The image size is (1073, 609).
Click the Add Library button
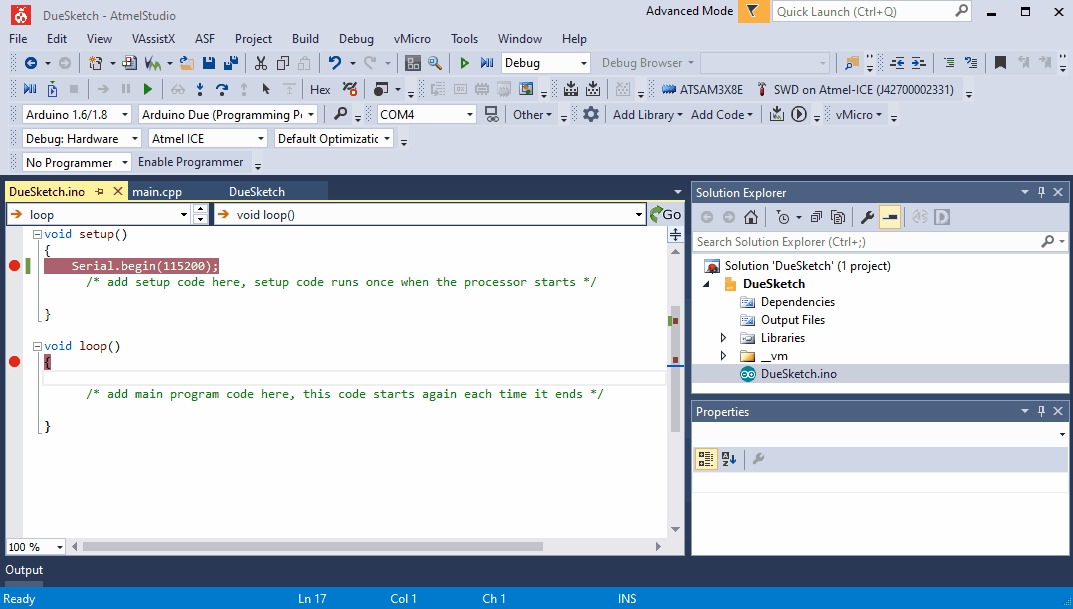[647, 114]
